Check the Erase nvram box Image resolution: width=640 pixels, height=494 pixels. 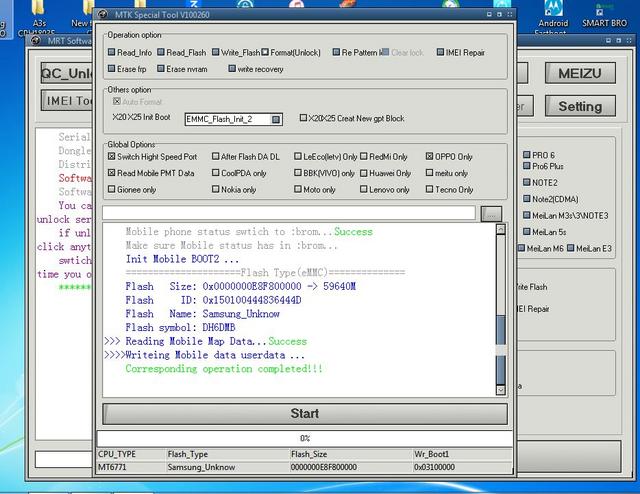(x=161, y=69)
